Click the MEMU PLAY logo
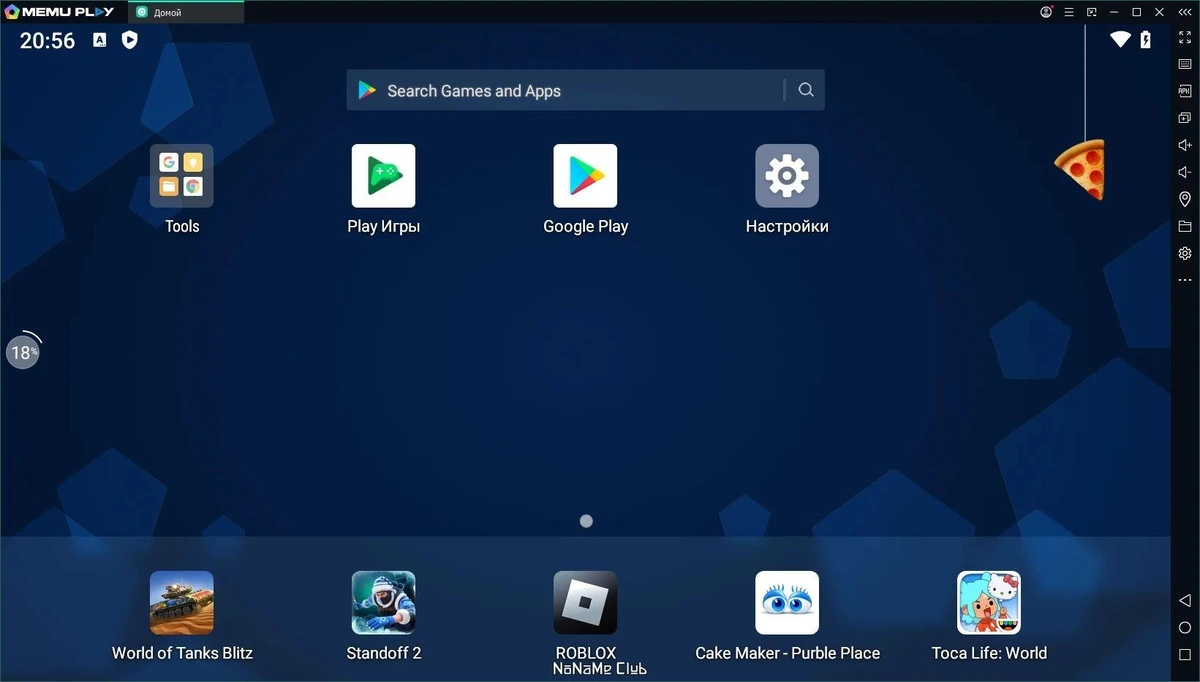 click(x=59, y=12)
